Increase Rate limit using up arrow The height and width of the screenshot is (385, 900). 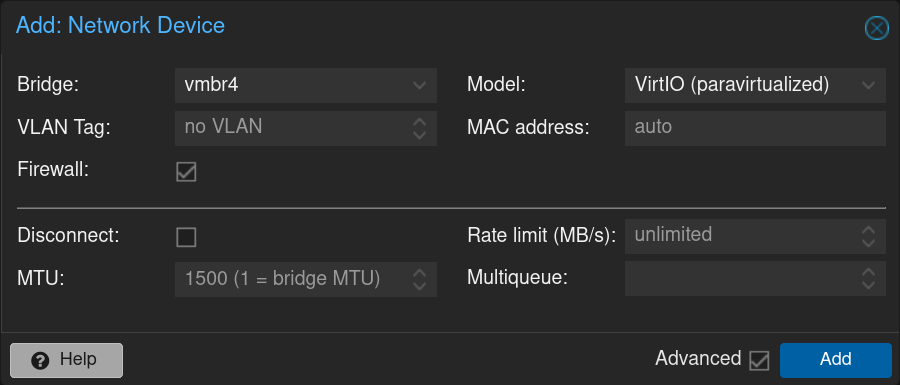pyautogui.click(x=868, y=230)
